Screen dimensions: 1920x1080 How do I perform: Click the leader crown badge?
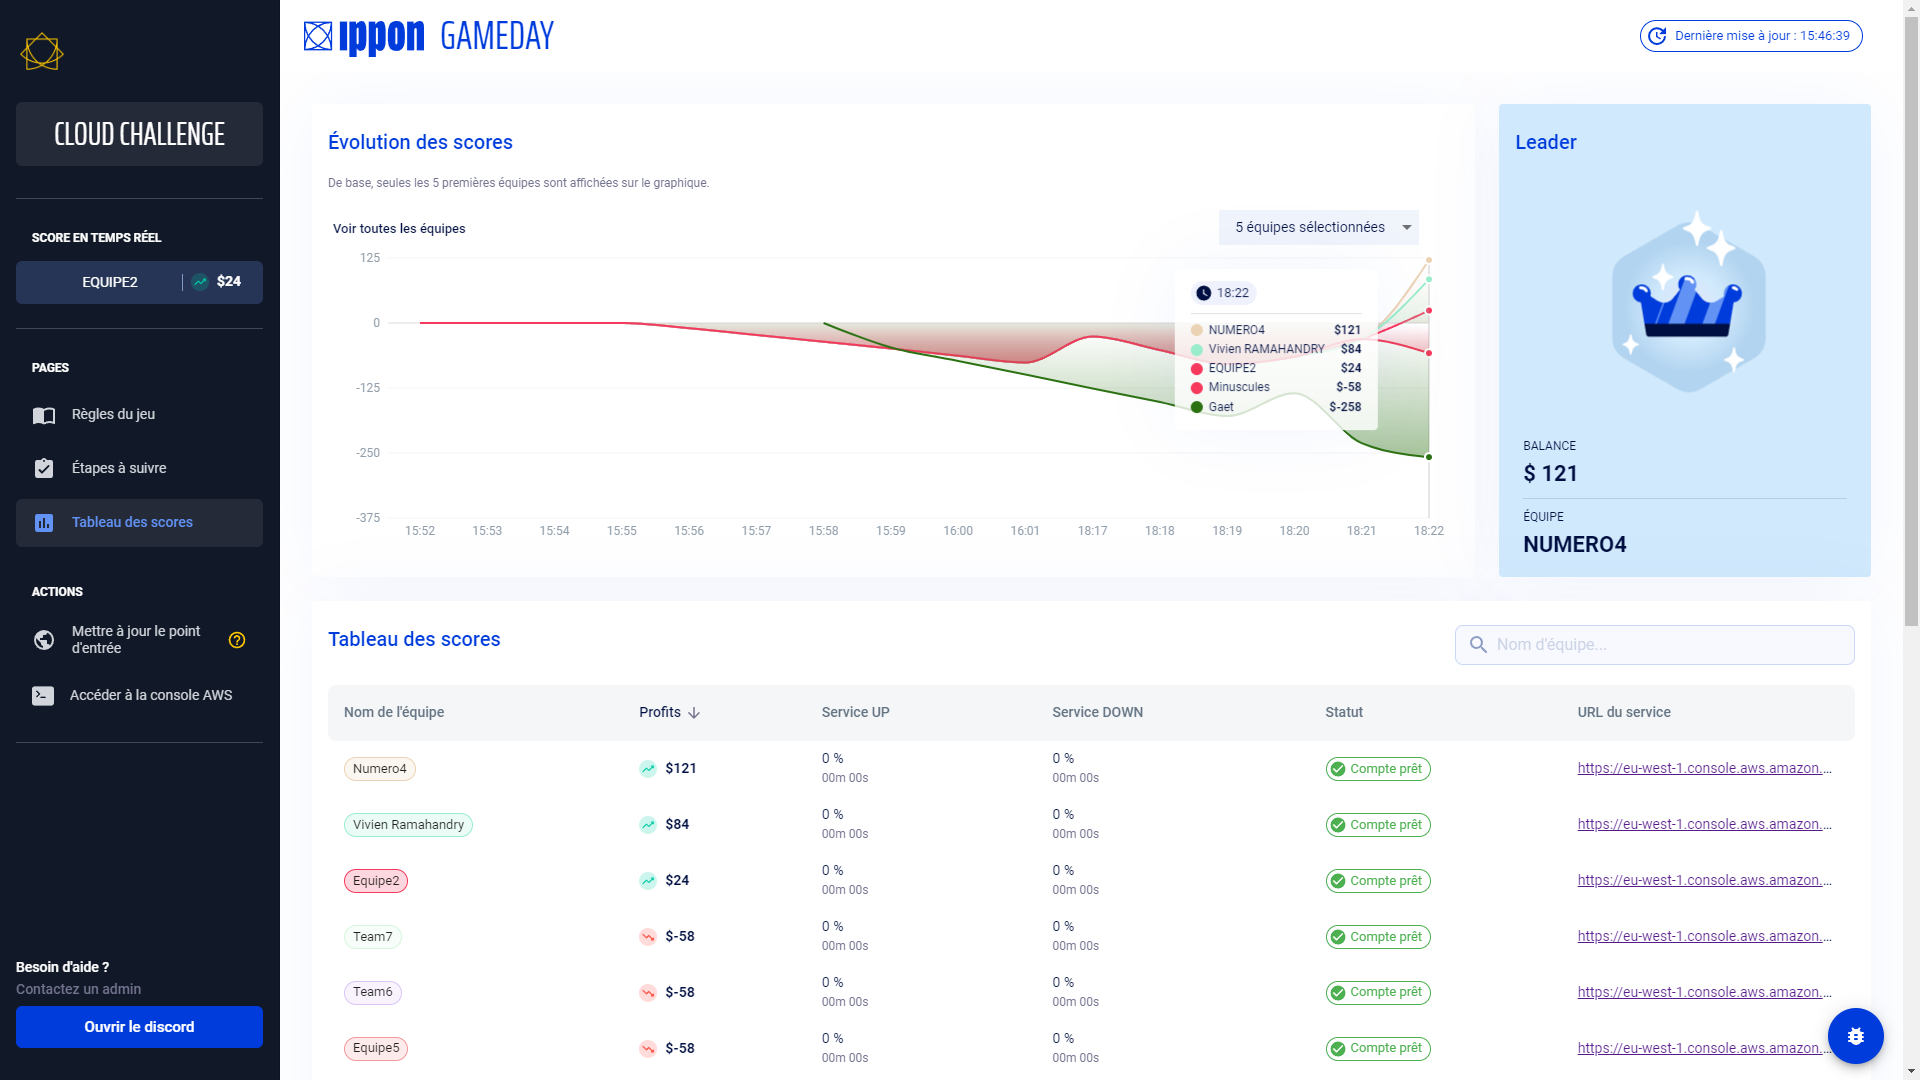pyautogui.click(x=1689, y=302)
